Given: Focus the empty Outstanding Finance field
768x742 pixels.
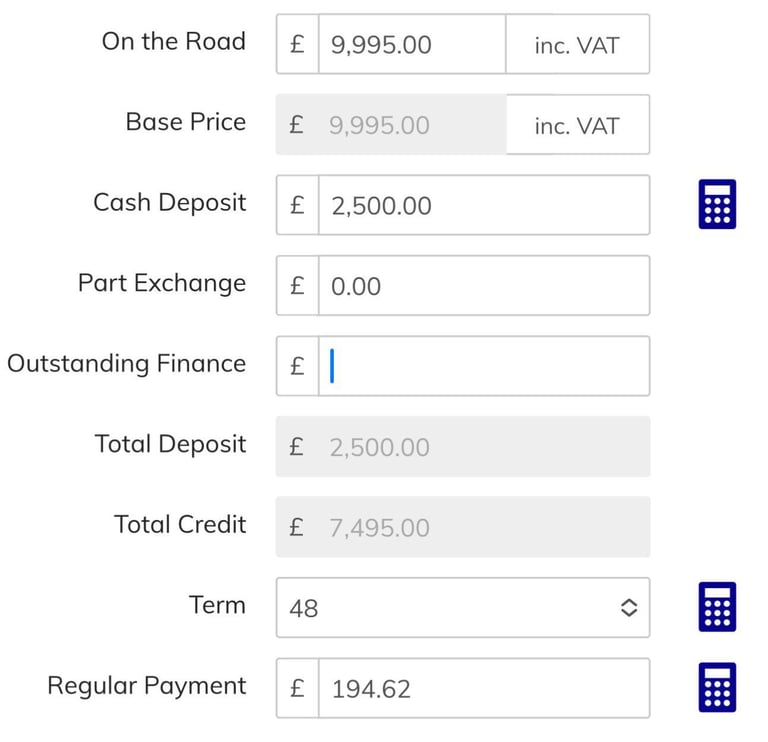Looking at the screenshot, I should pyautogui.click(x=483, y=366).
